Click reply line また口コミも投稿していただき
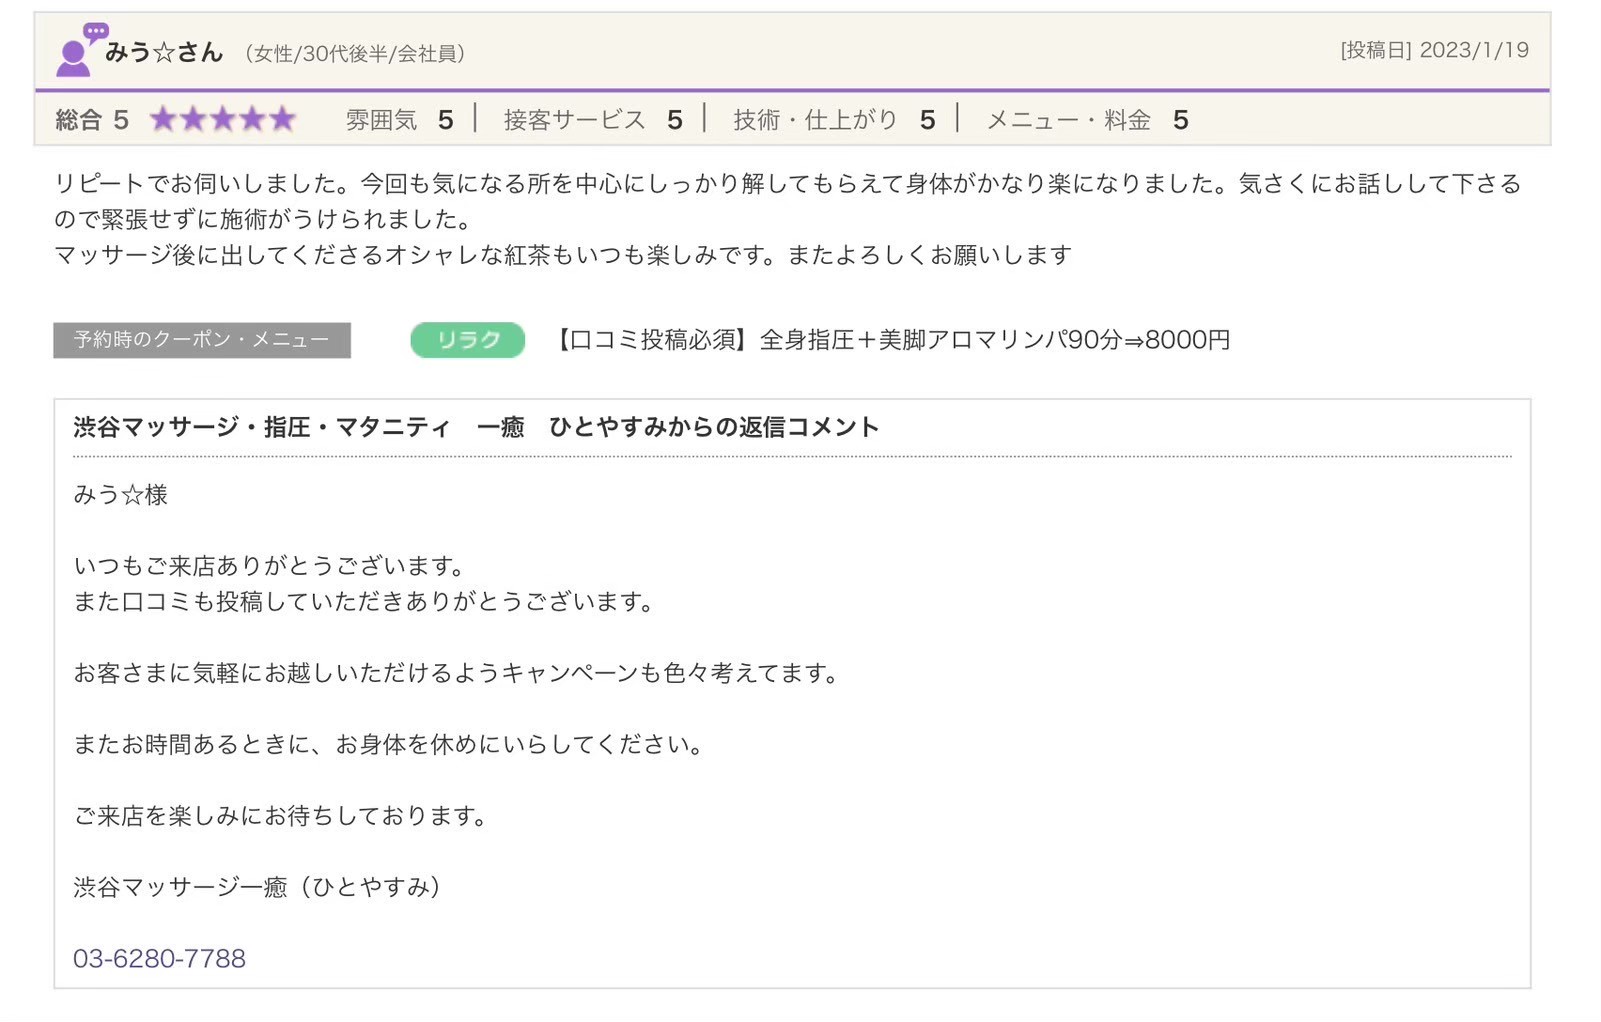The height and width of the screenshot is (1022, 1601). point(366,602)
